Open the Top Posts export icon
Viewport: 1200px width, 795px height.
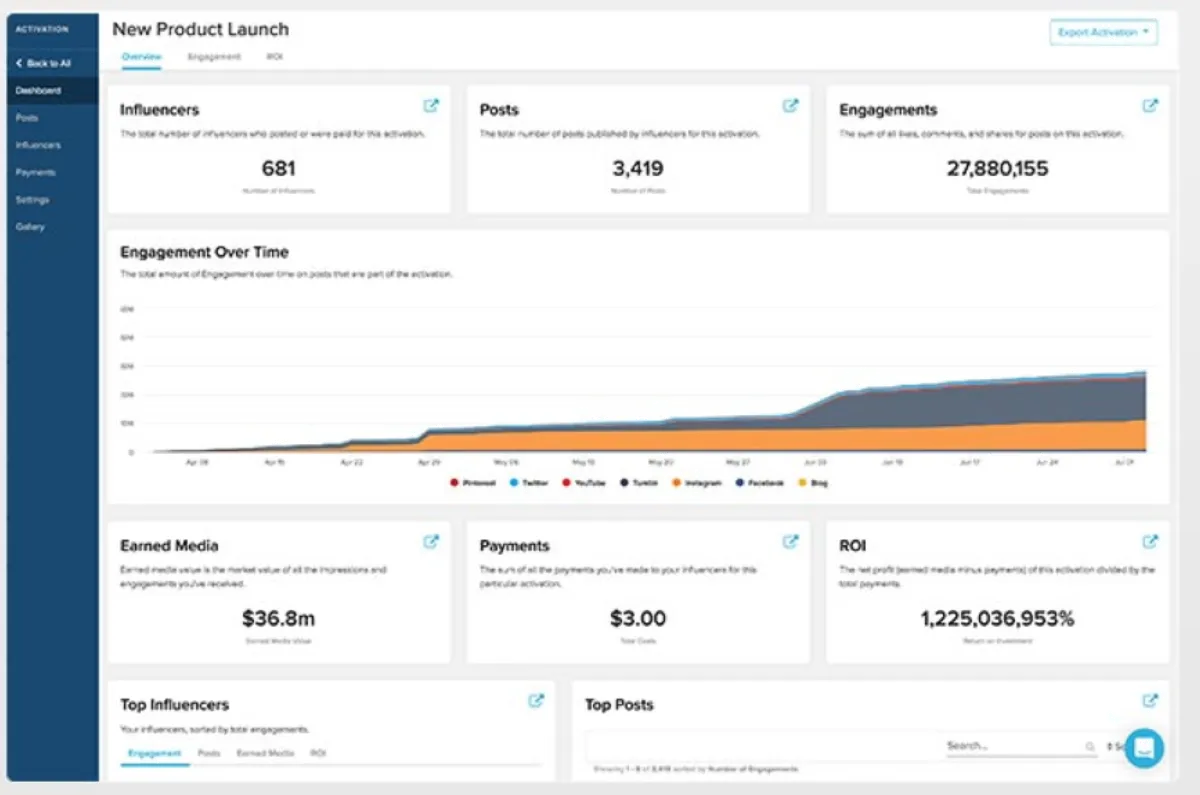1150,701
